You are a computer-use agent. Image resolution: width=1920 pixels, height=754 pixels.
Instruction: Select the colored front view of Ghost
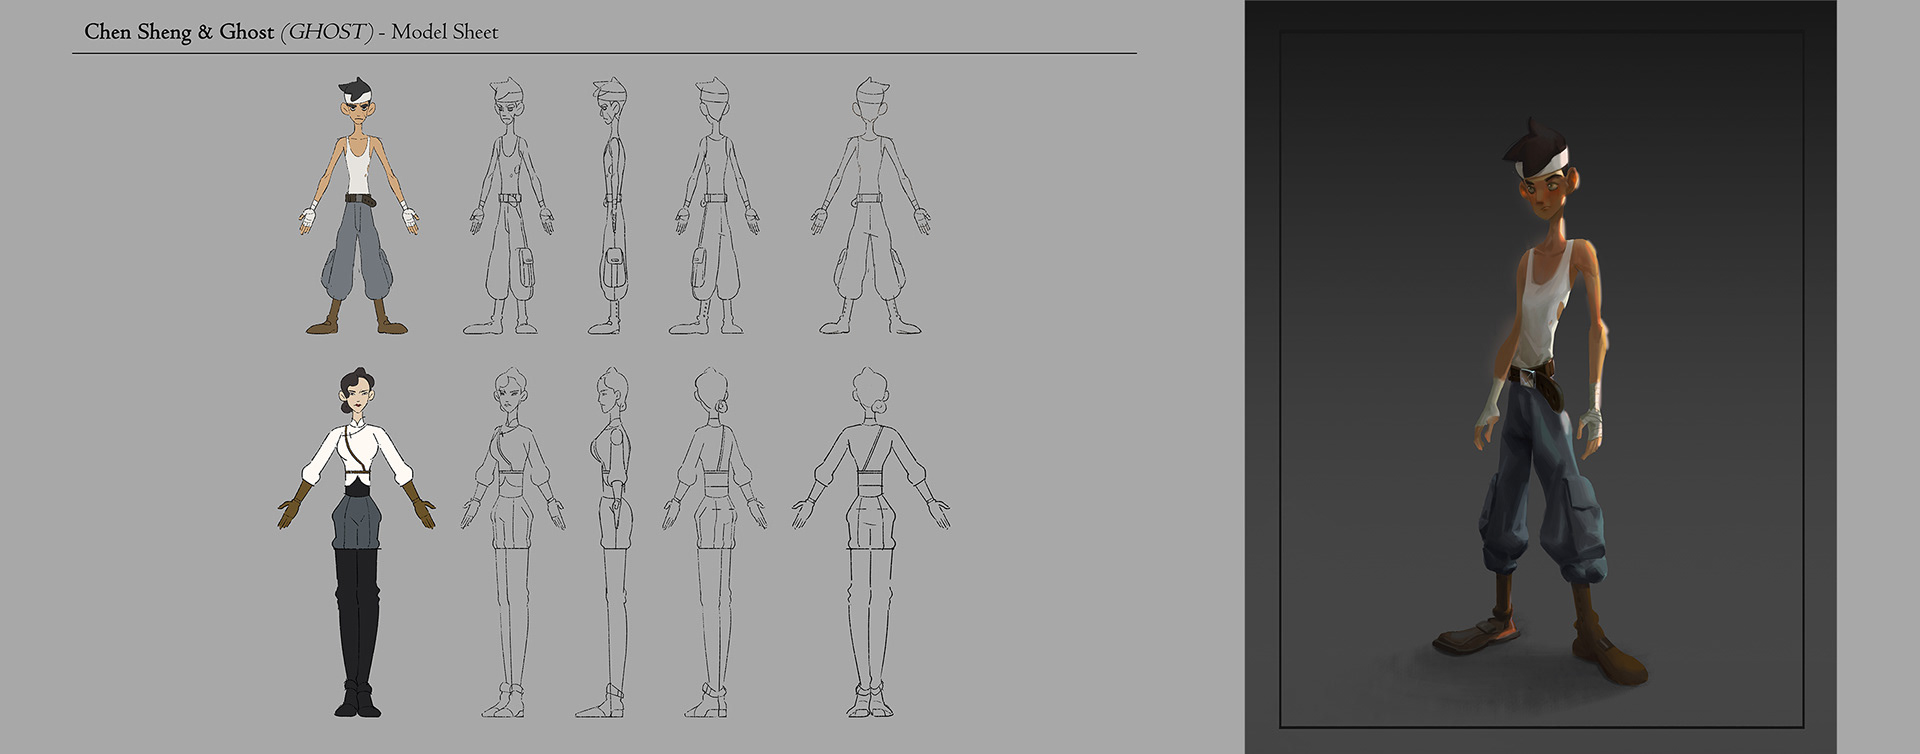click(357, 542)
